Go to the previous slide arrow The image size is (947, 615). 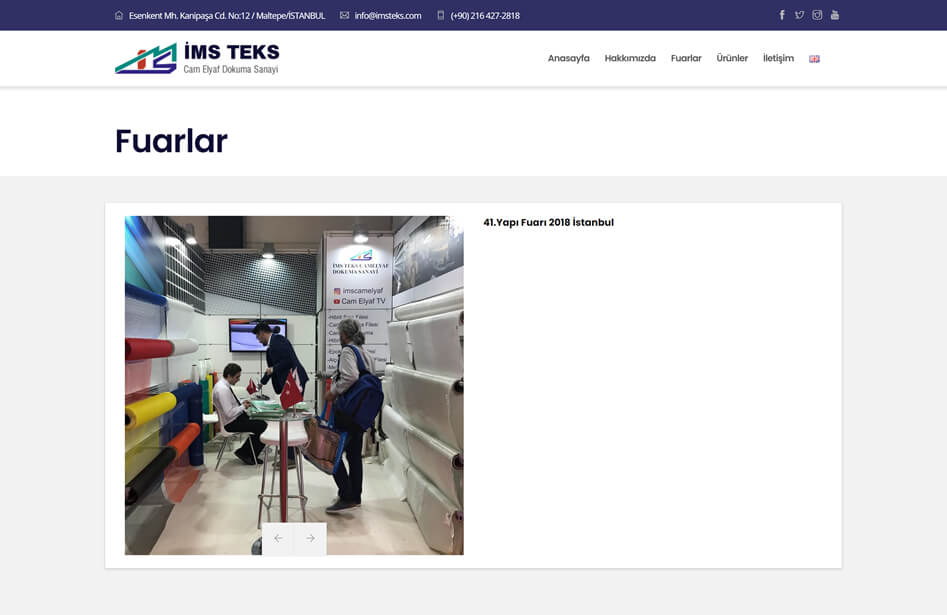(x=278, y=538)
